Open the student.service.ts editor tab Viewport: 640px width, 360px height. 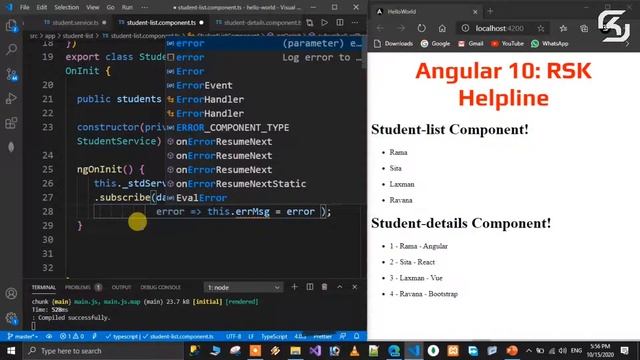pos(75,22)
